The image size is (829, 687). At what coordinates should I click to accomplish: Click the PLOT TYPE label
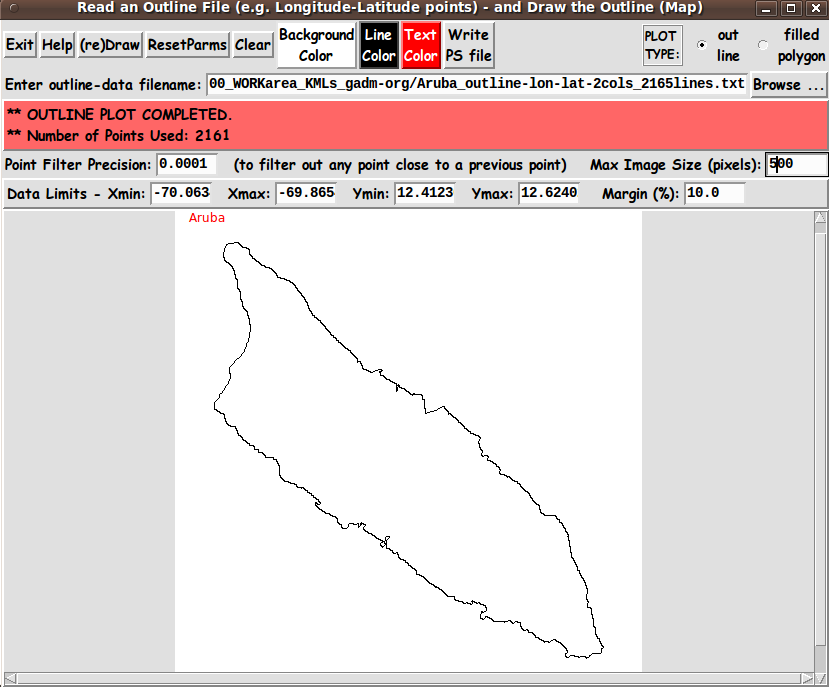pyautogui.click(x=662, y=45)
